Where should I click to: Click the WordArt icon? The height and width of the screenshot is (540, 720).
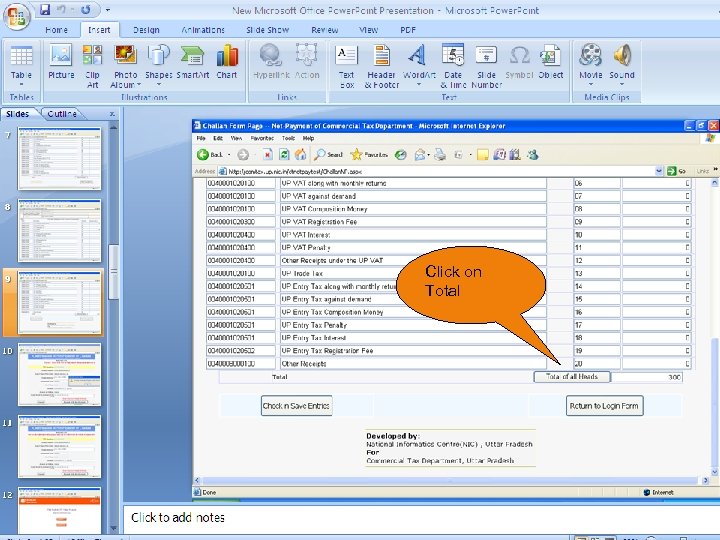[418, 56]
